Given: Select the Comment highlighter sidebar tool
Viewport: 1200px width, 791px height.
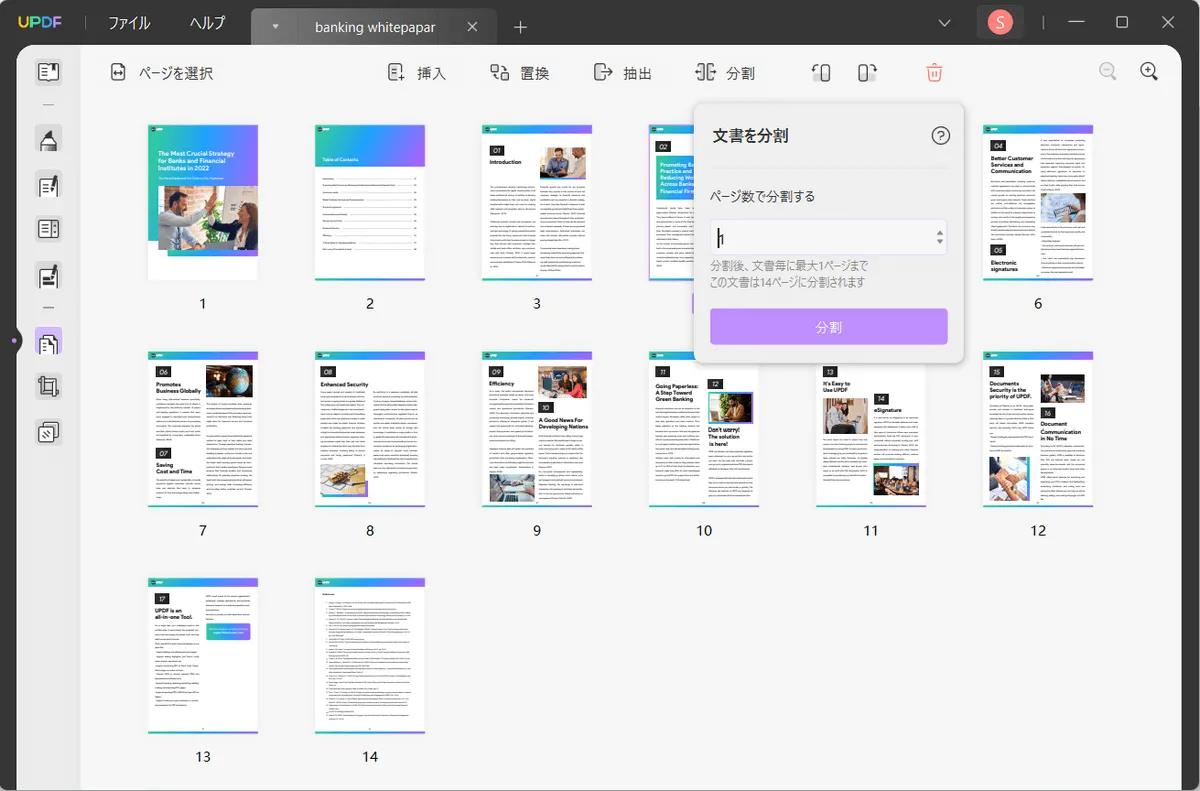Looking at the screenshot, I should point(48,139).
